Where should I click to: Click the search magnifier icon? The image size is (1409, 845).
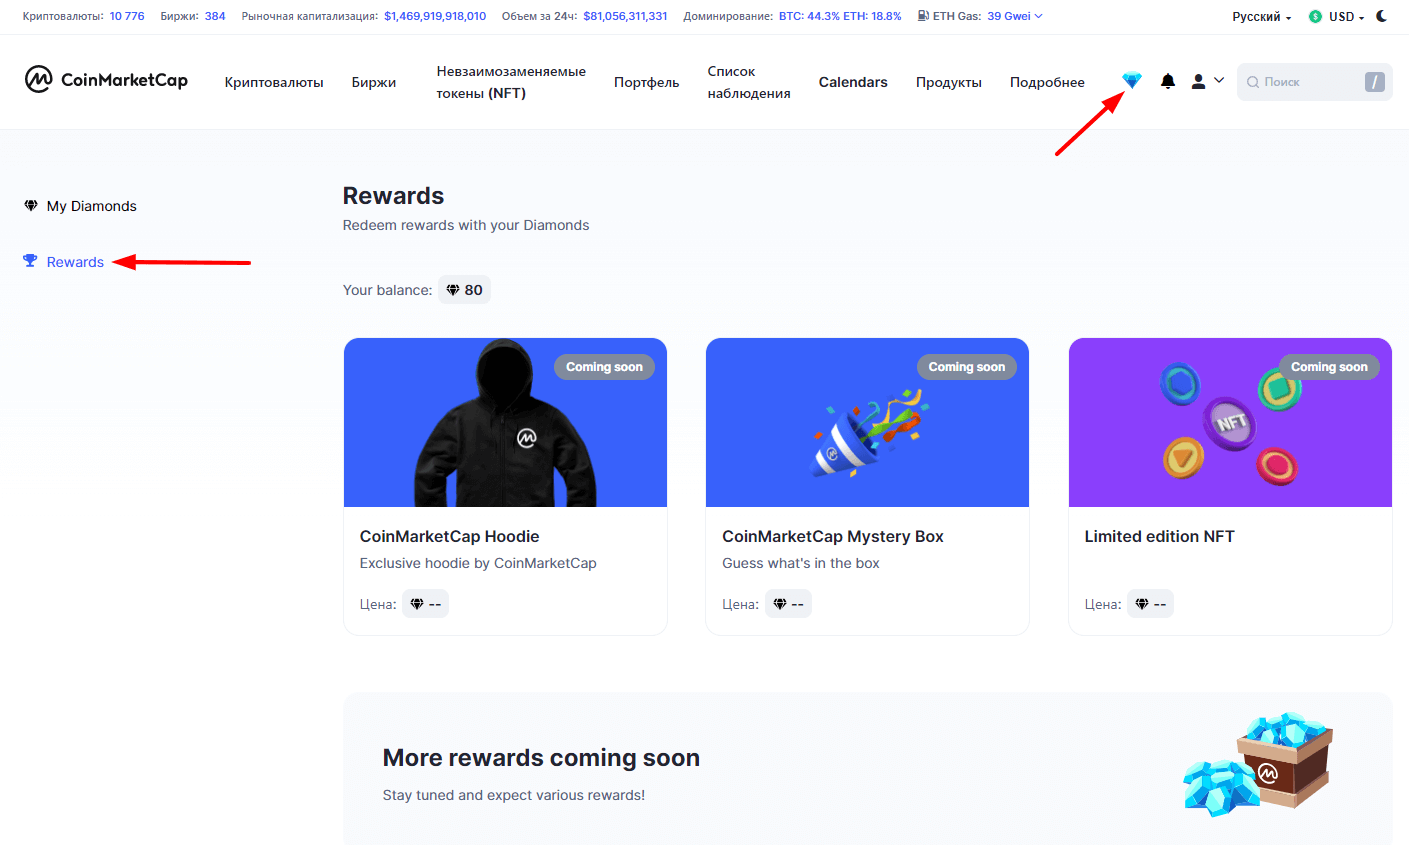[x=1253, y=82]
